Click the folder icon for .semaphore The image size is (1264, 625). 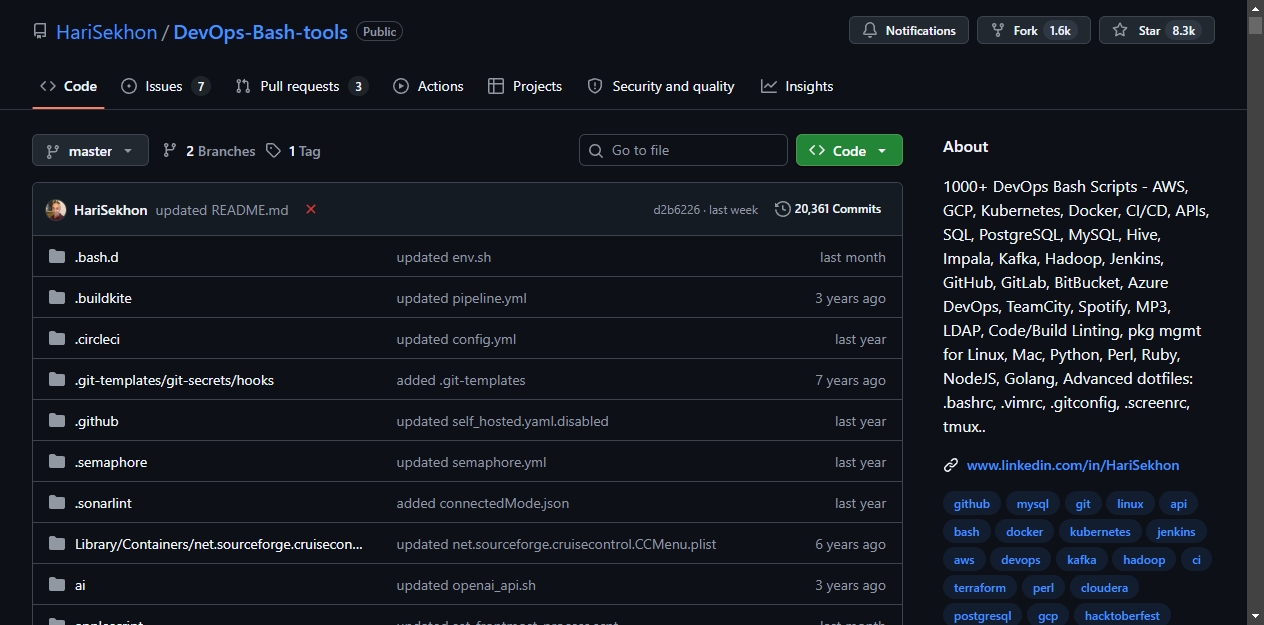pos(57,462)
